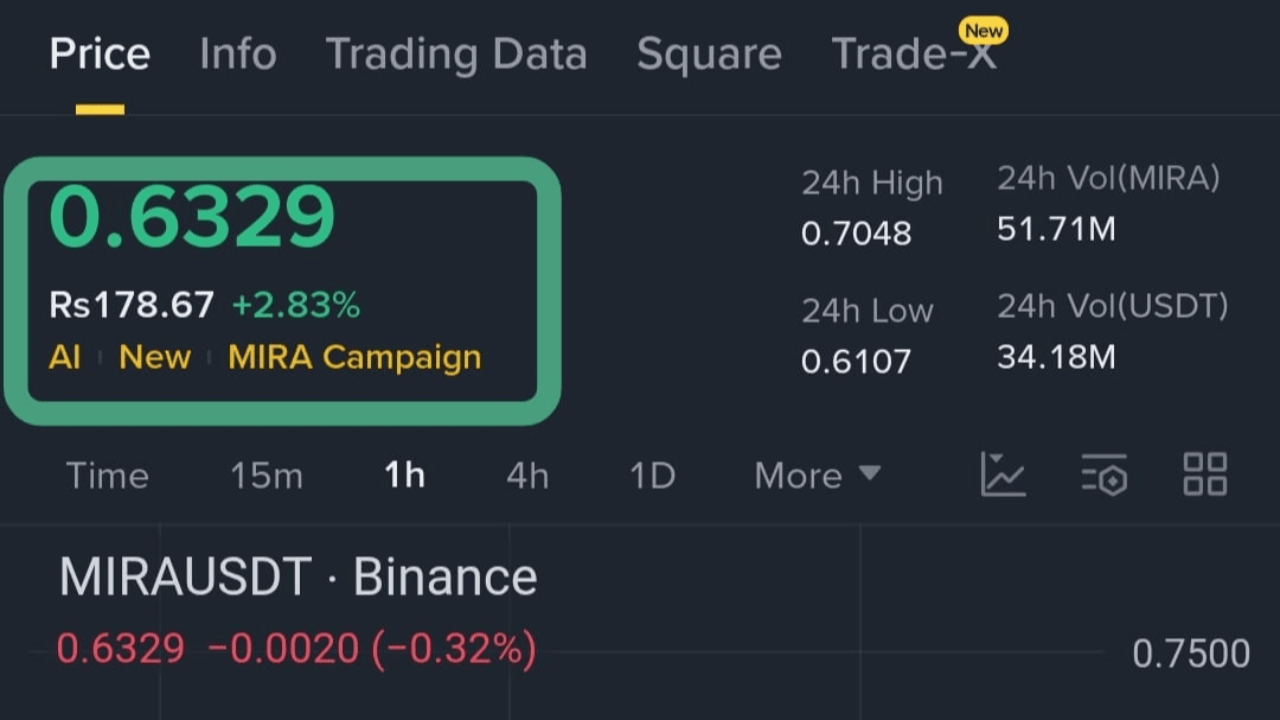Open the chart indicators icon
Image resolution: width=1280 pixels, height=720 pixels.
pyautogui.click(x=1003, y=475)
